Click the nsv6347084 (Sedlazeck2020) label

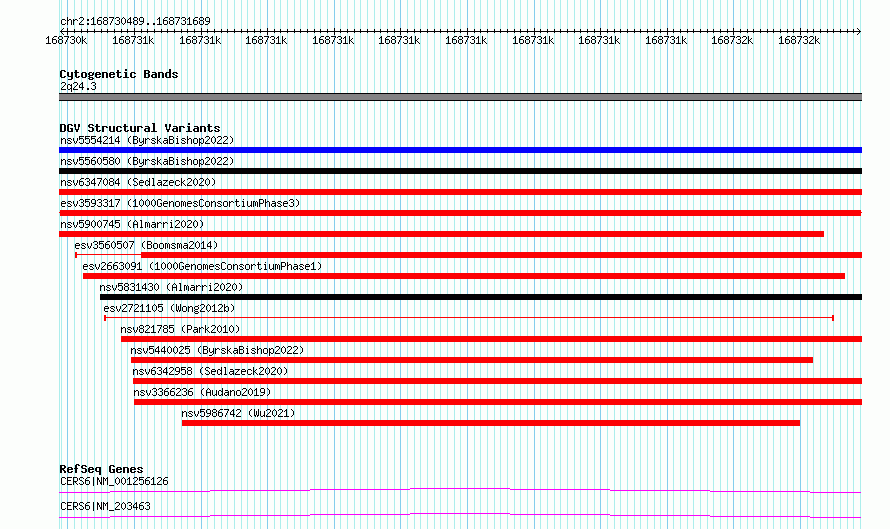click(x=138, y=182)
